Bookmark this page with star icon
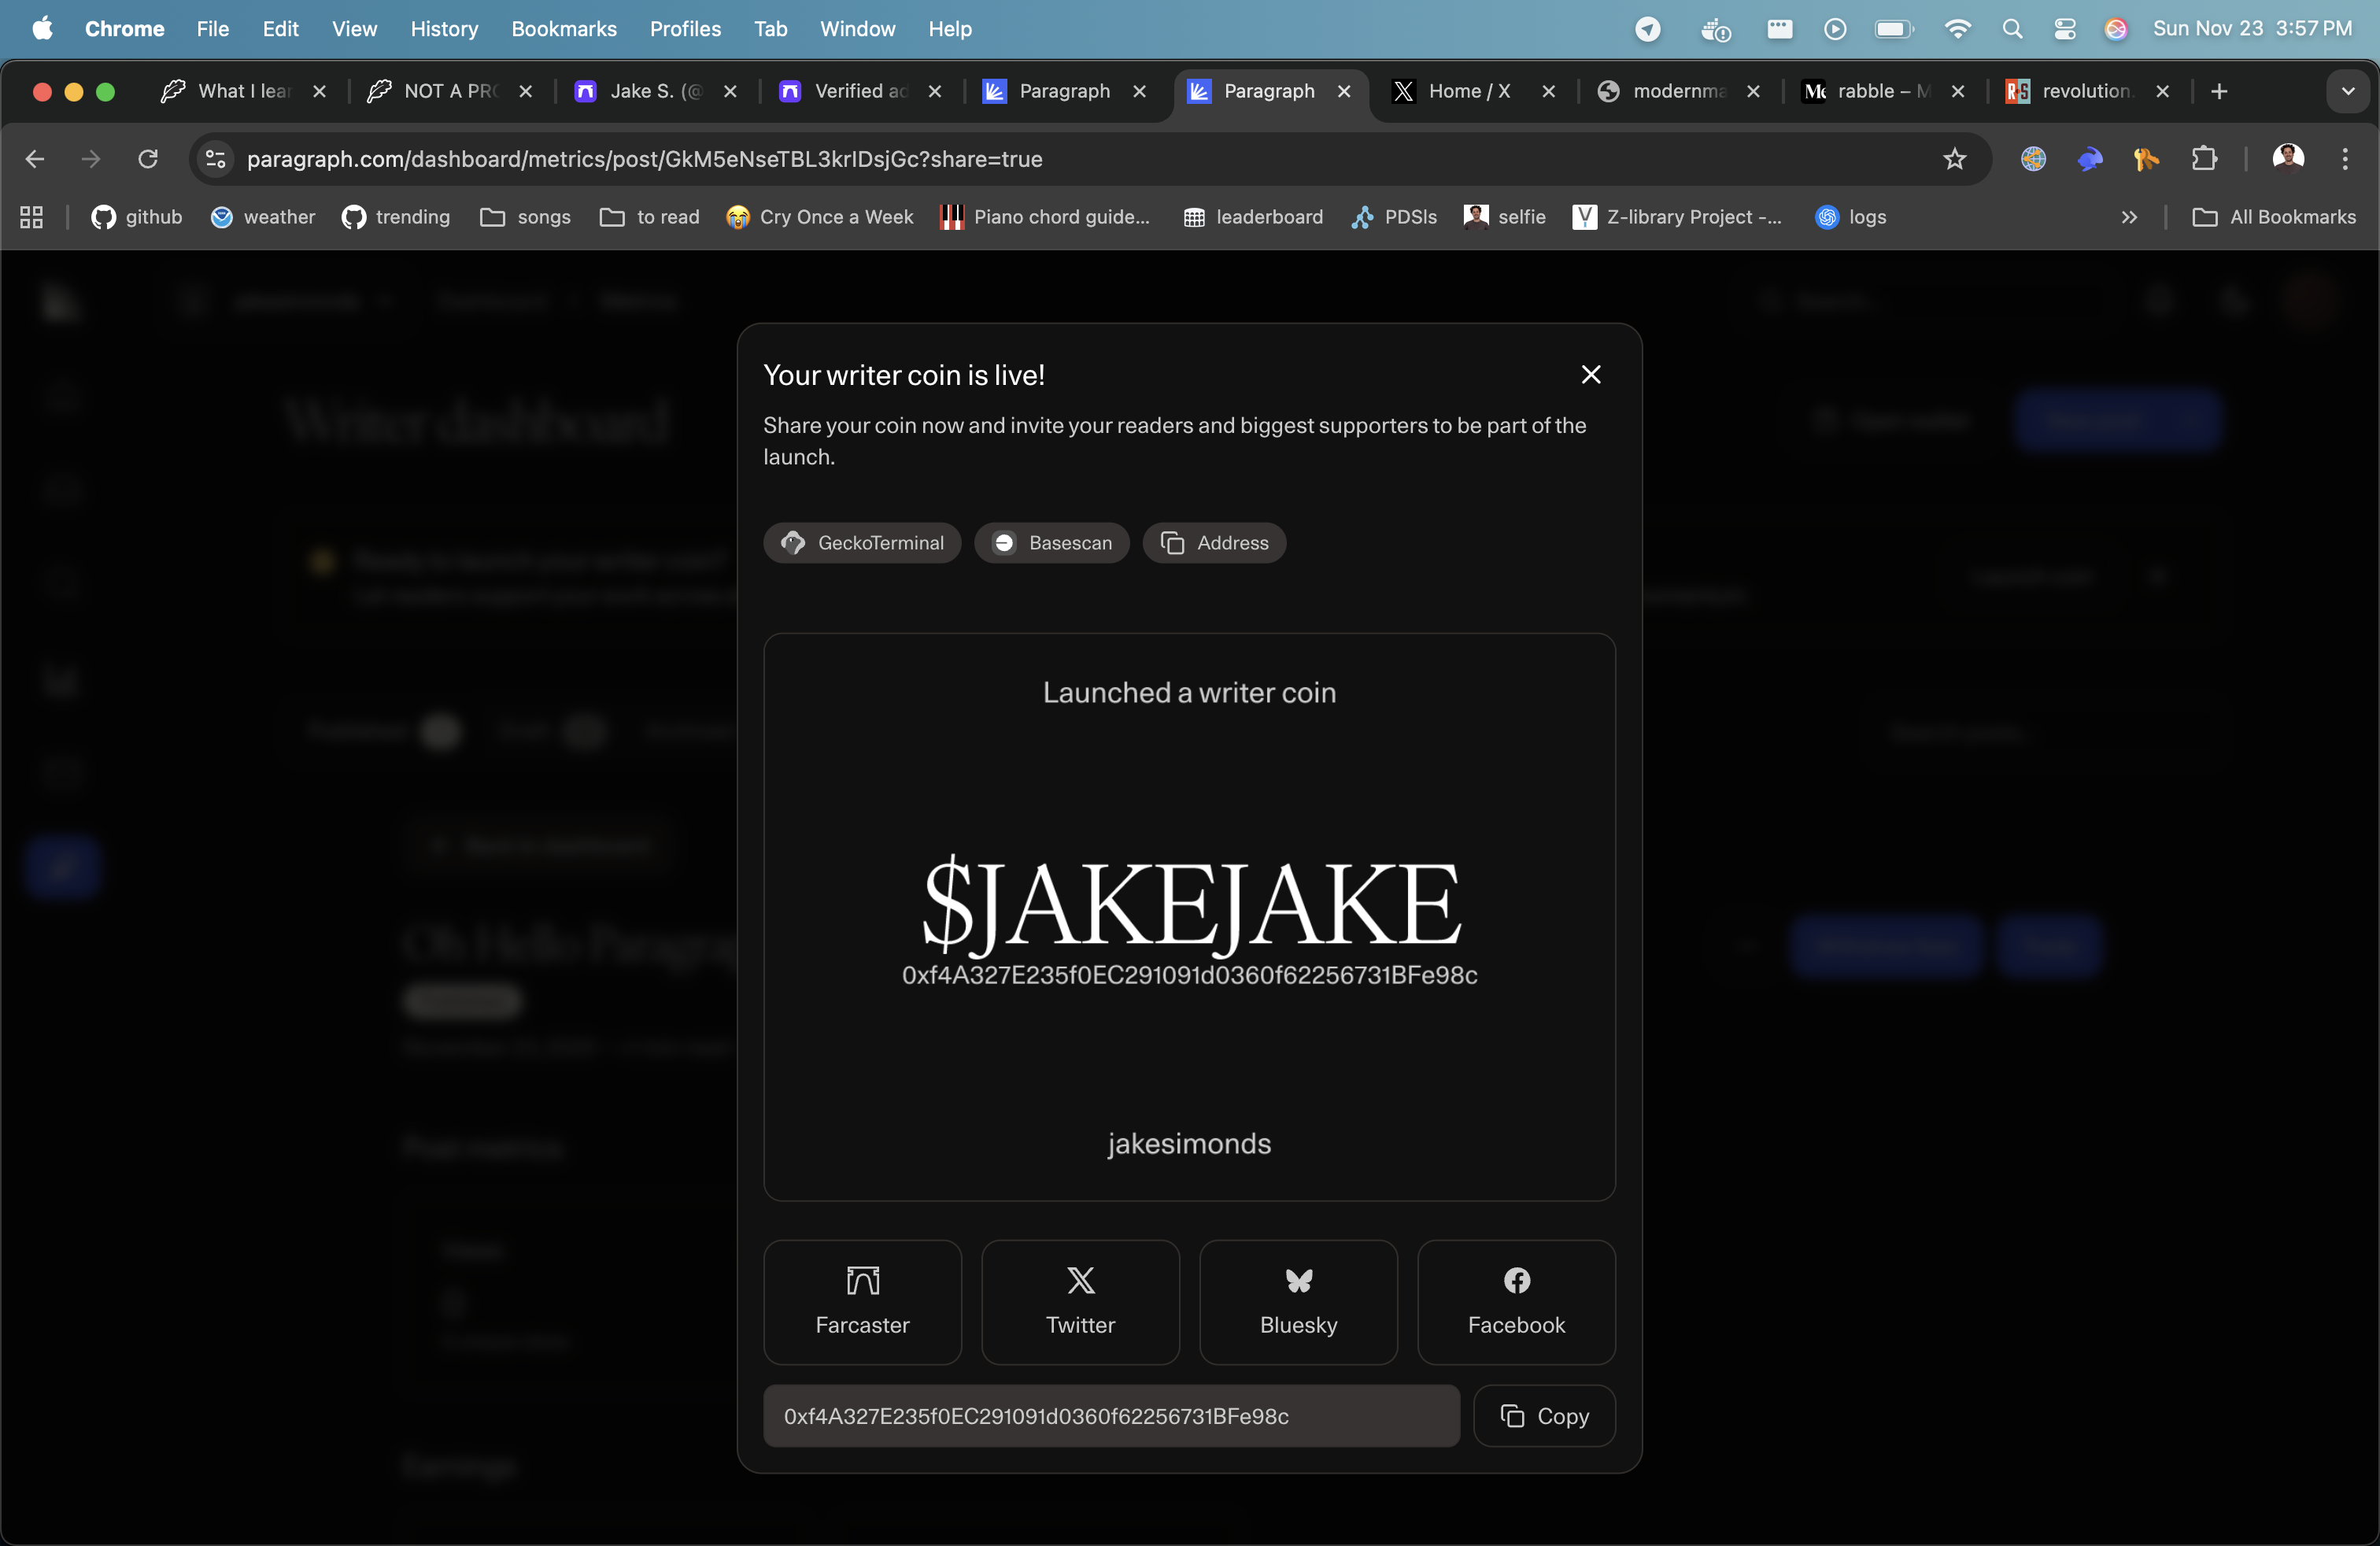 [1954, 159]
